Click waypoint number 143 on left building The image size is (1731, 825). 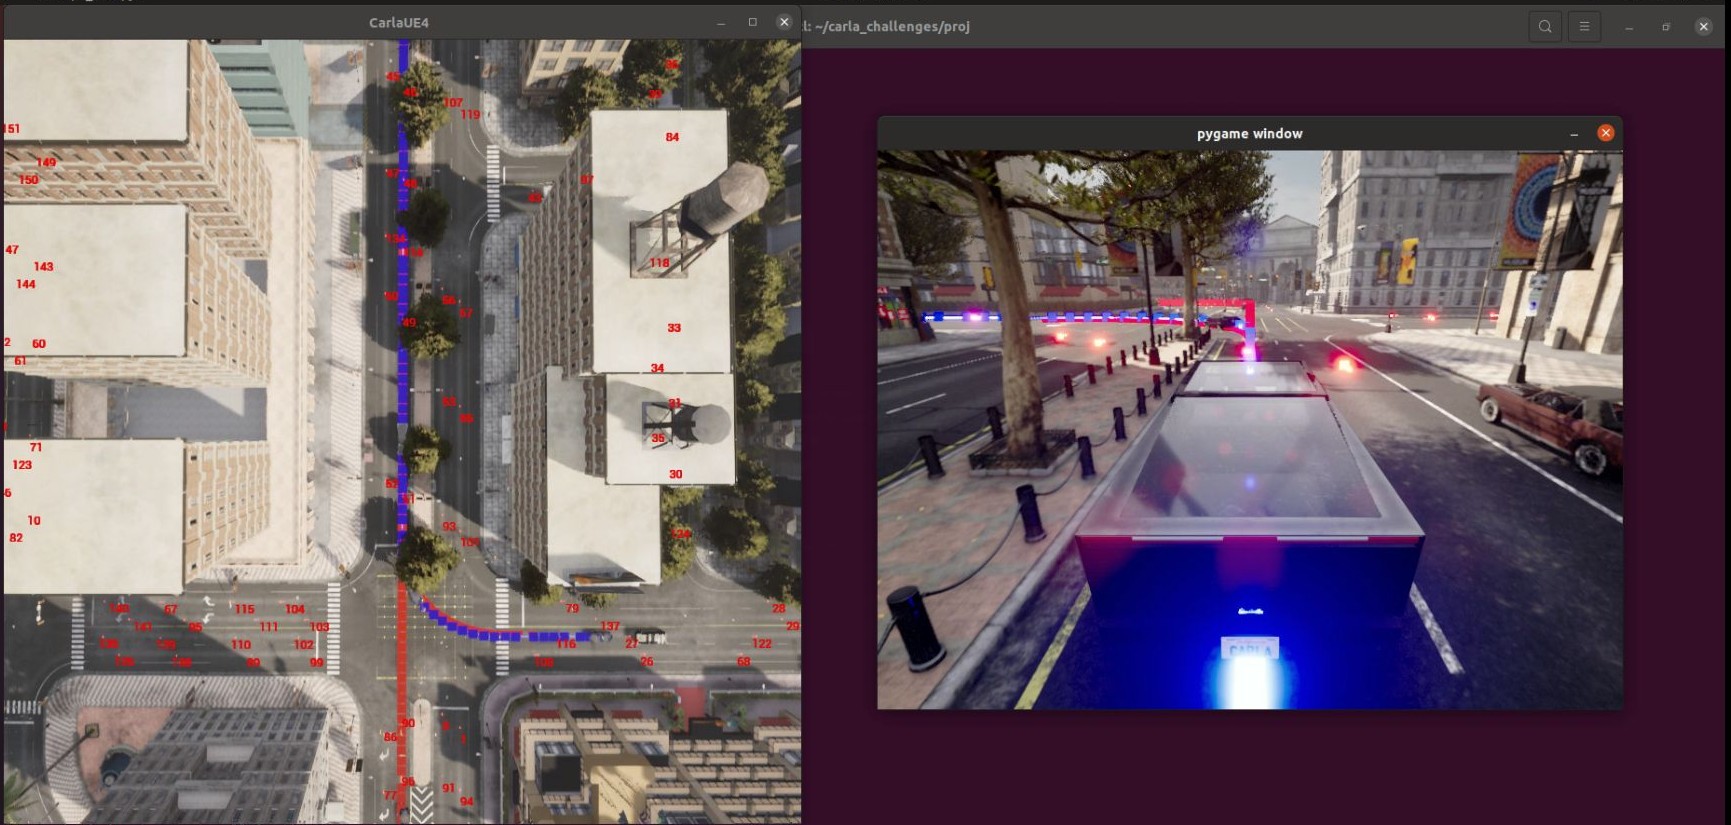point(43,267)
